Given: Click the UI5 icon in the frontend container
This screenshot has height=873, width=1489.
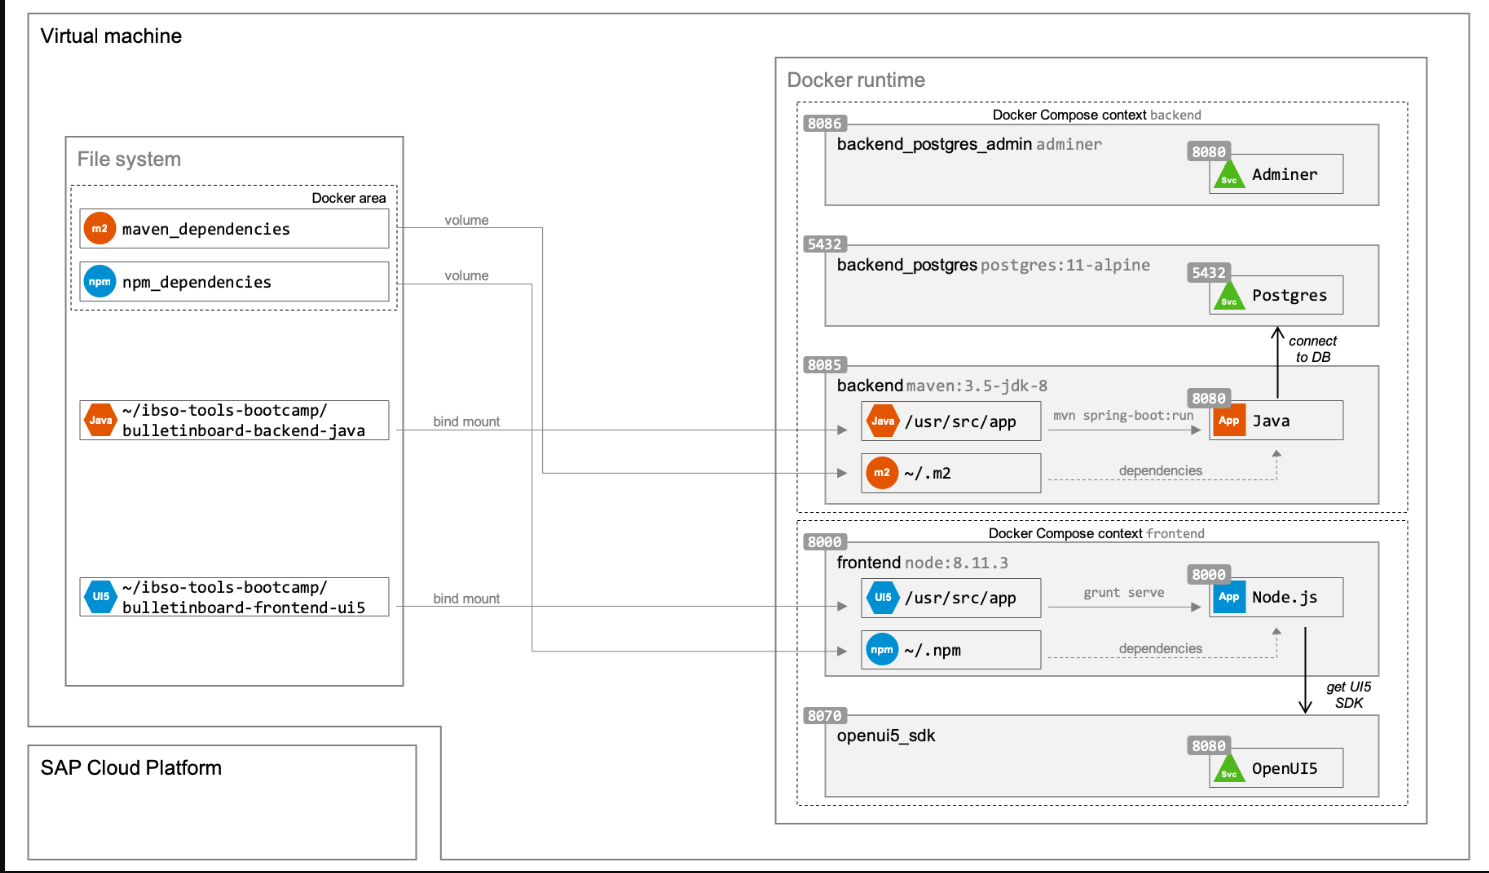Looking at the screenshot, I should pos(883,597).
